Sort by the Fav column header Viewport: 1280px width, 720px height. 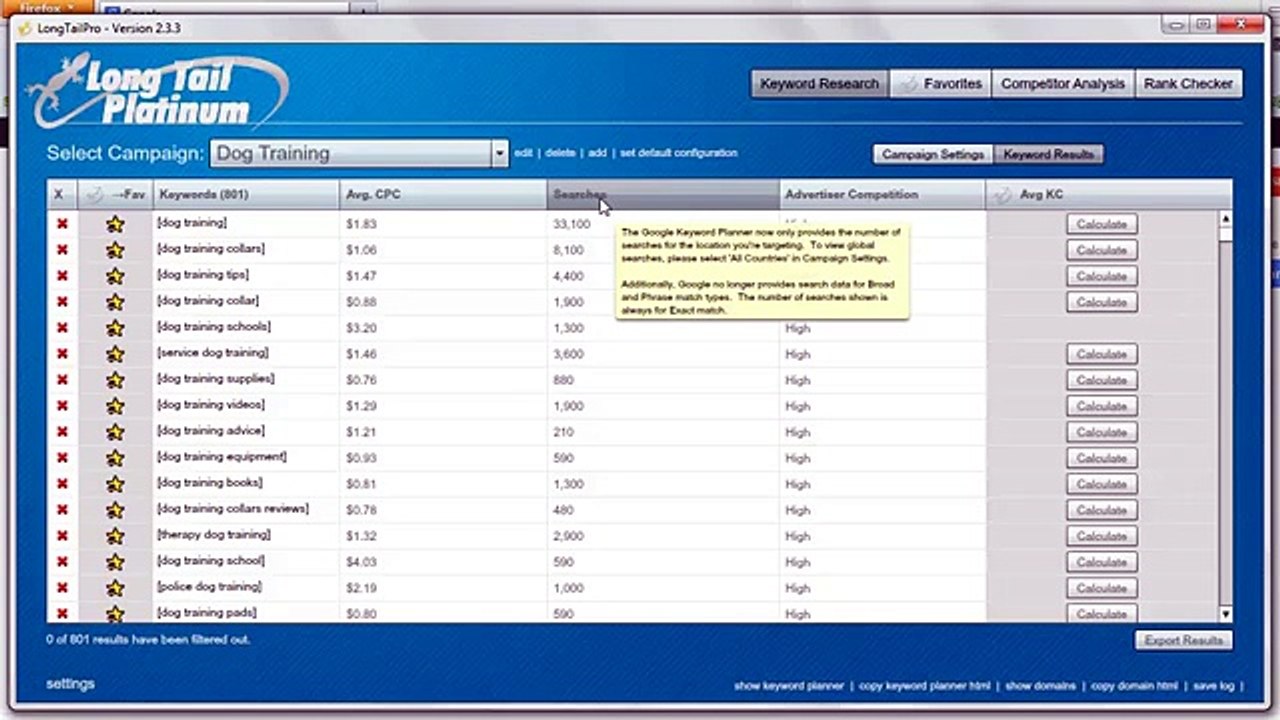[x=115, y=195]
